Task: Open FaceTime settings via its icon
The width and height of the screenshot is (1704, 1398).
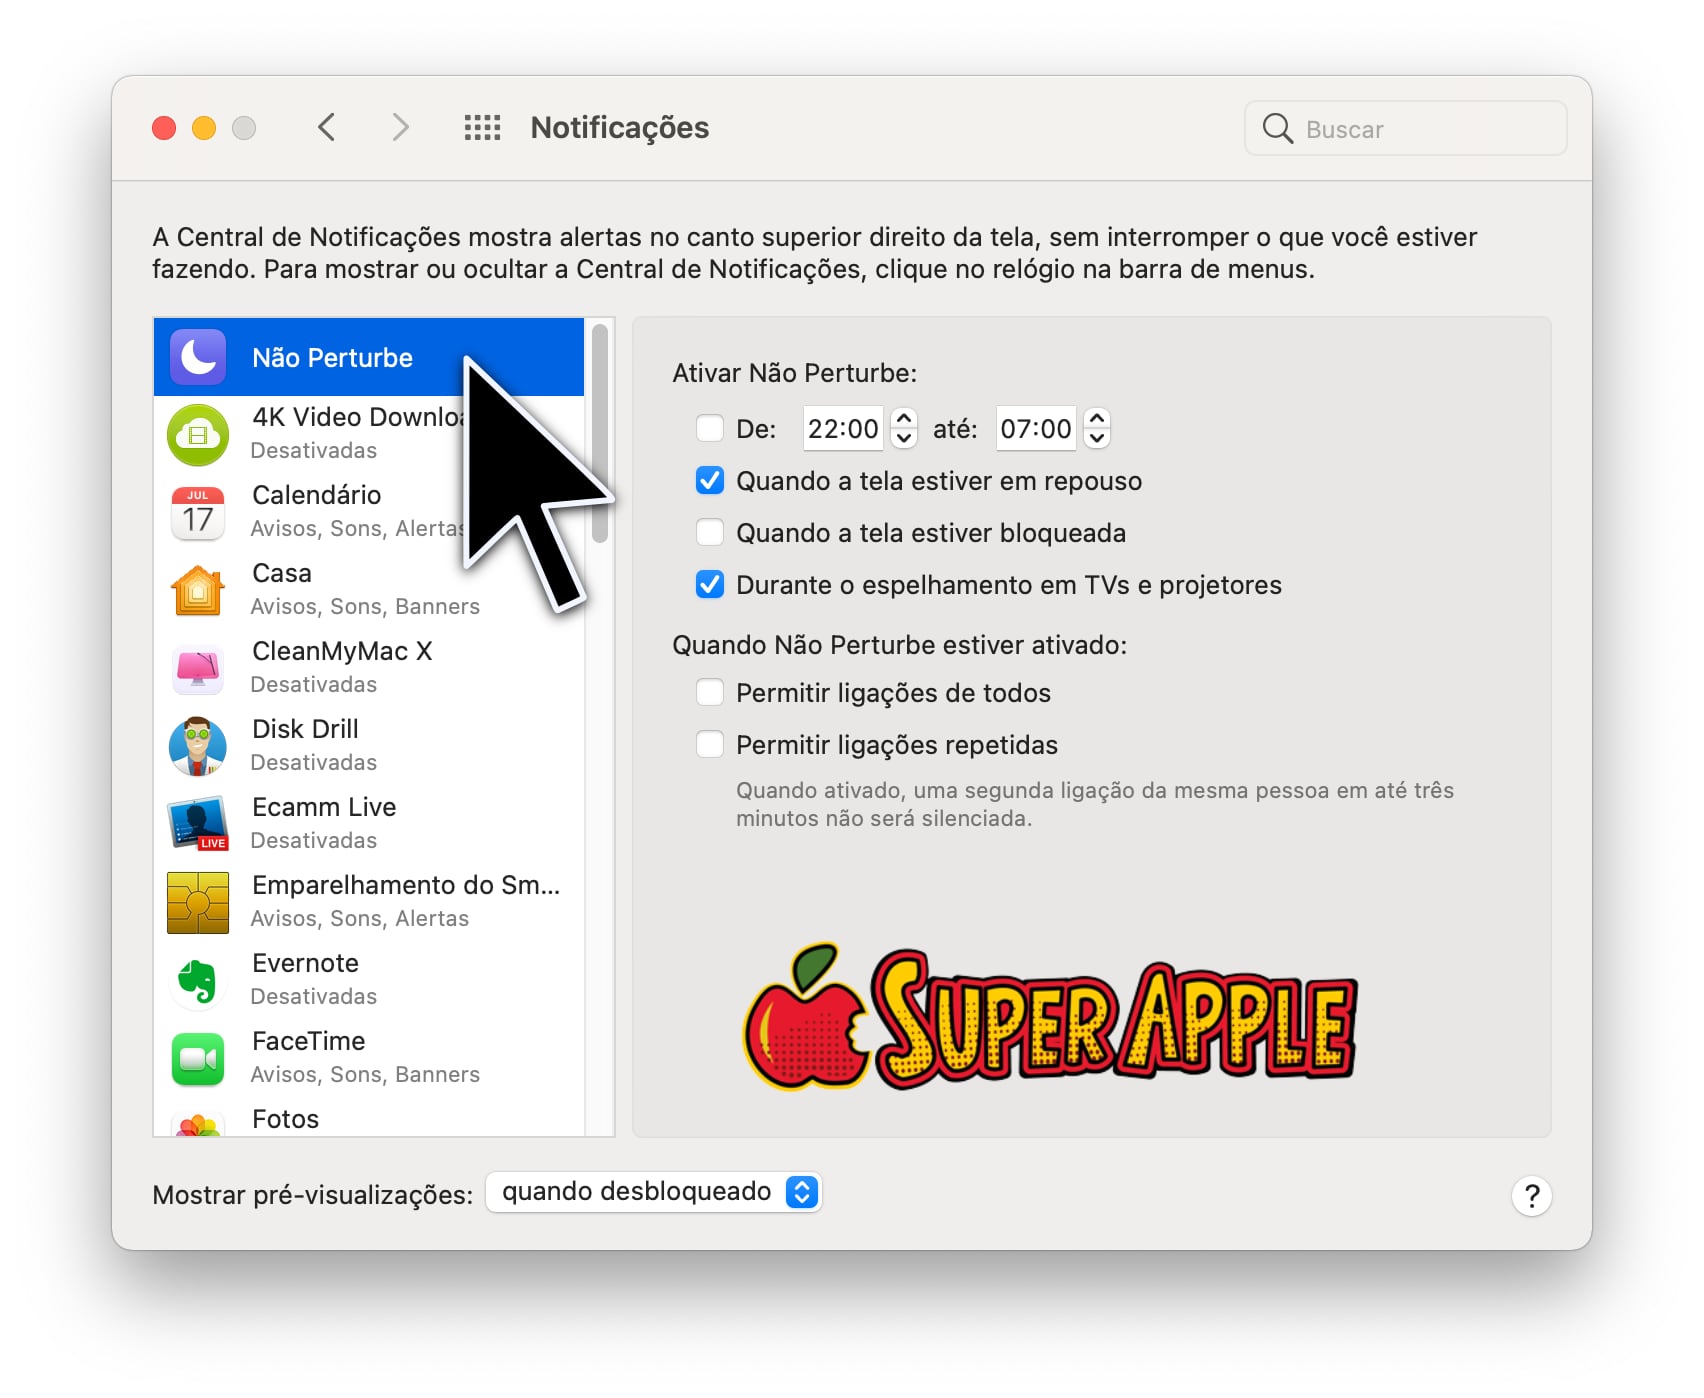Action: (197, 1057)
